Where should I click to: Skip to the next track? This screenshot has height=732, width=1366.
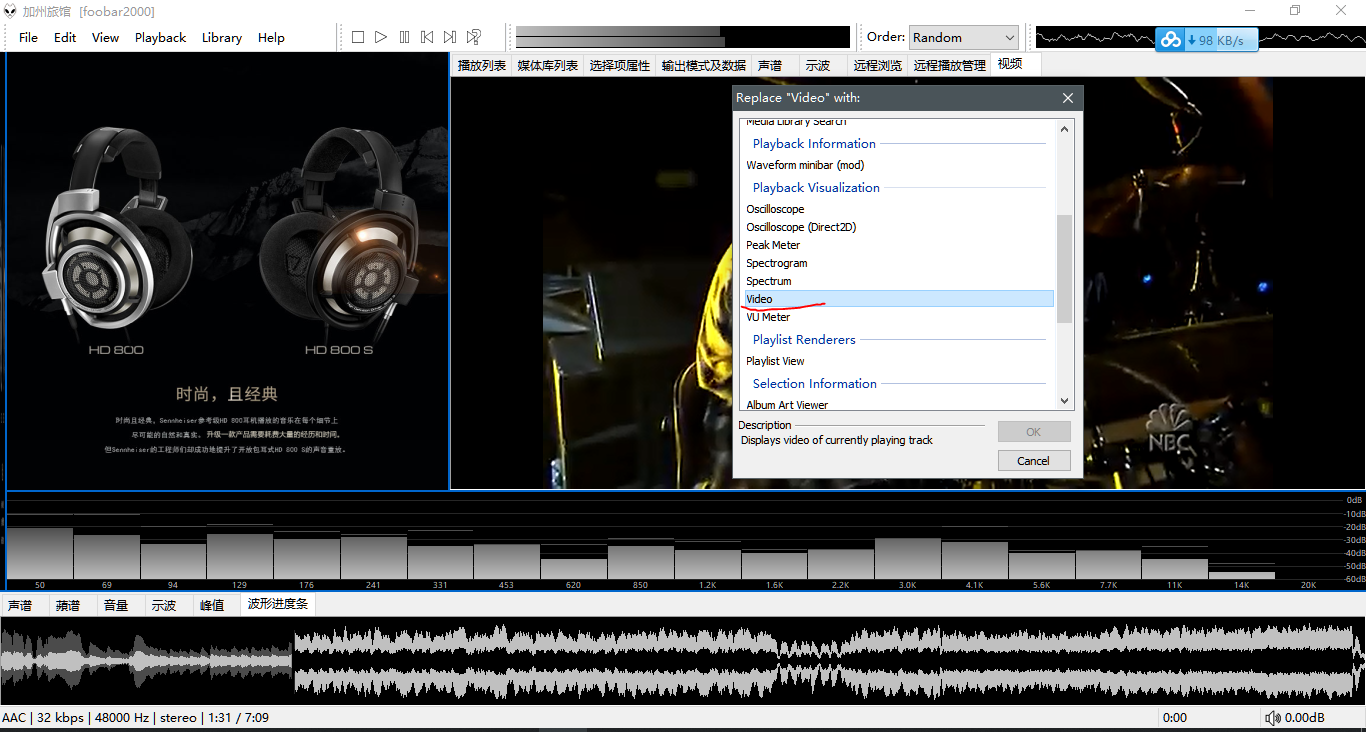450,37
